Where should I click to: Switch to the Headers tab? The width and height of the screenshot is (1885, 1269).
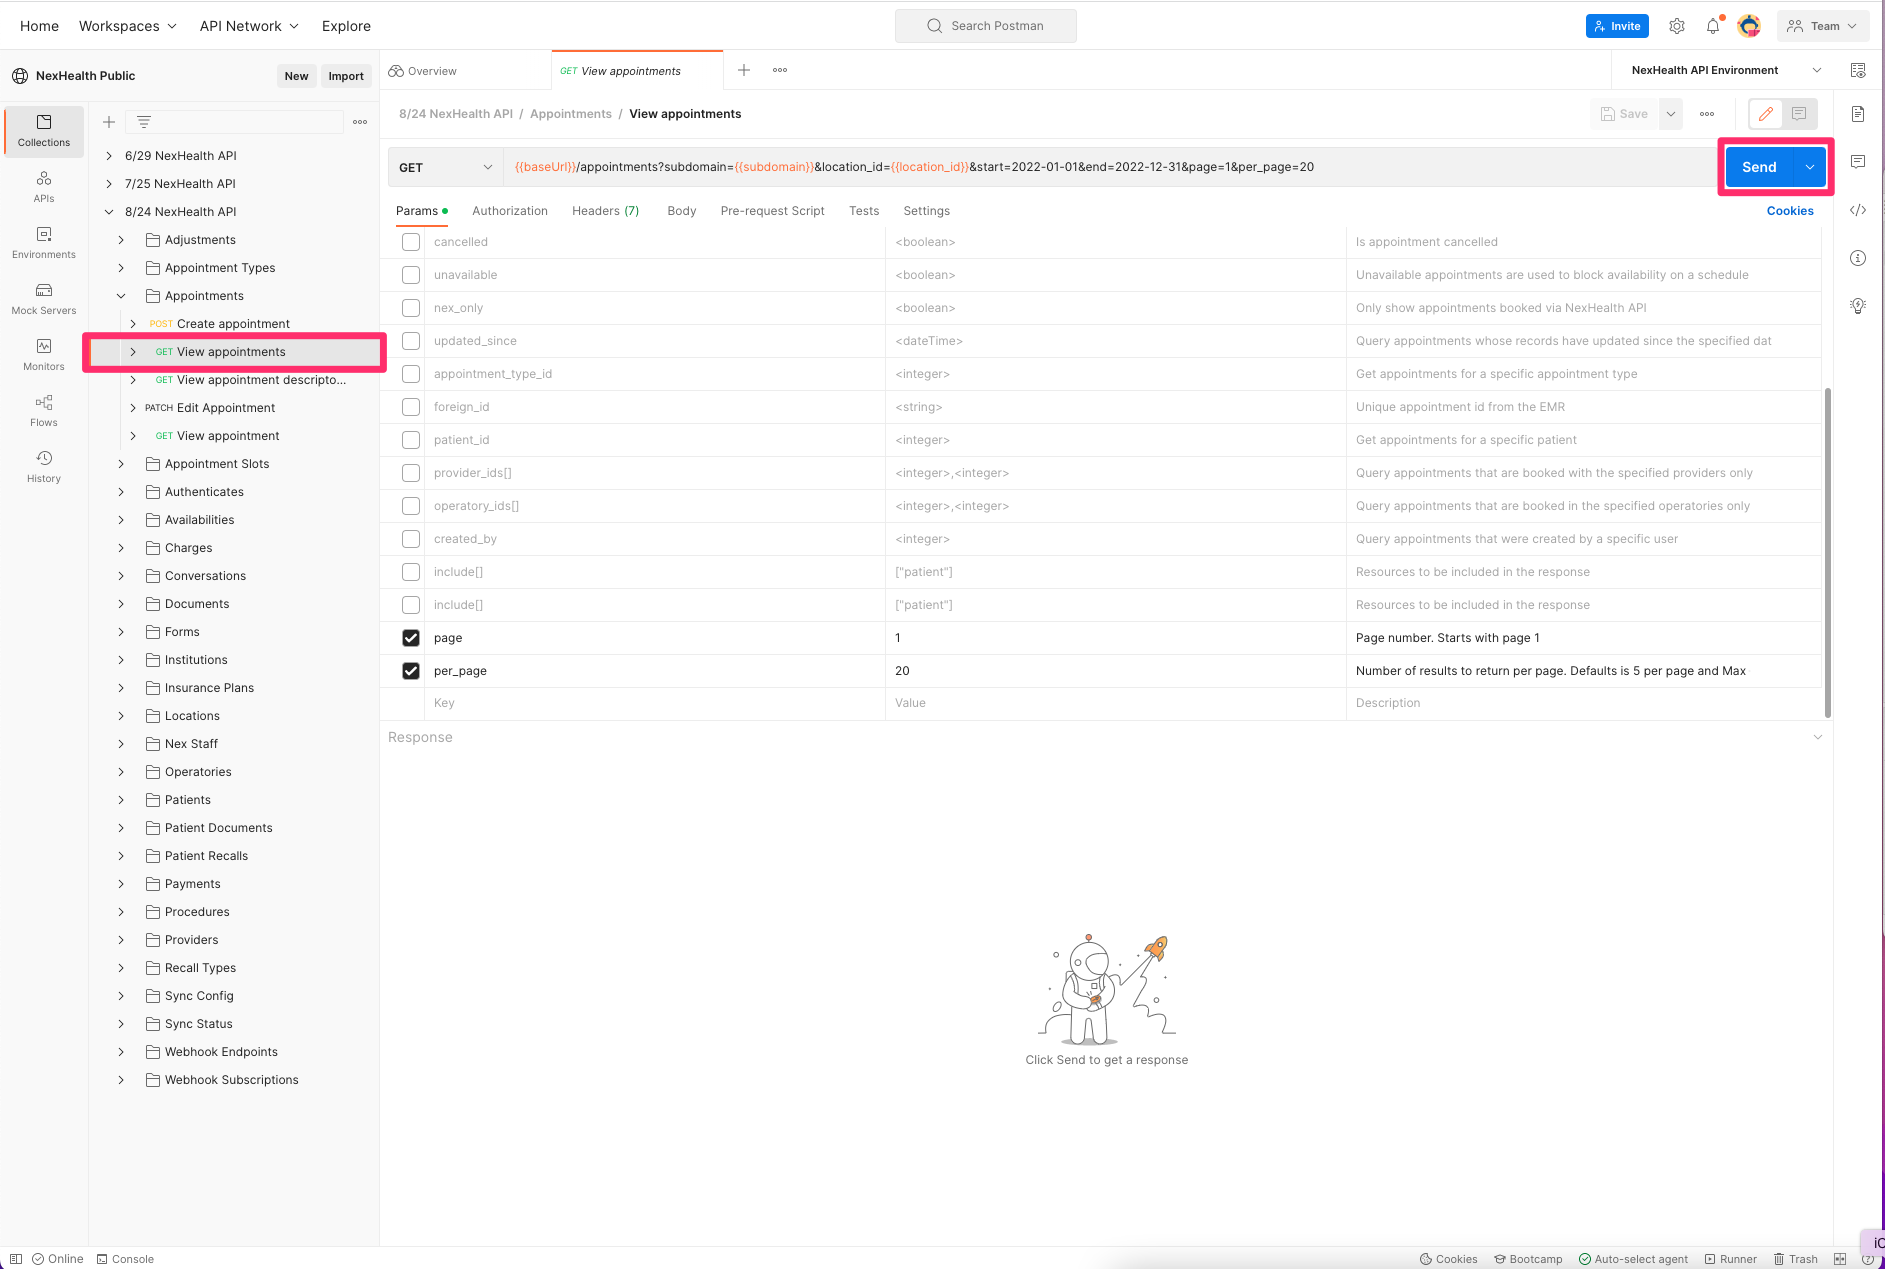(x=605, y=211)
